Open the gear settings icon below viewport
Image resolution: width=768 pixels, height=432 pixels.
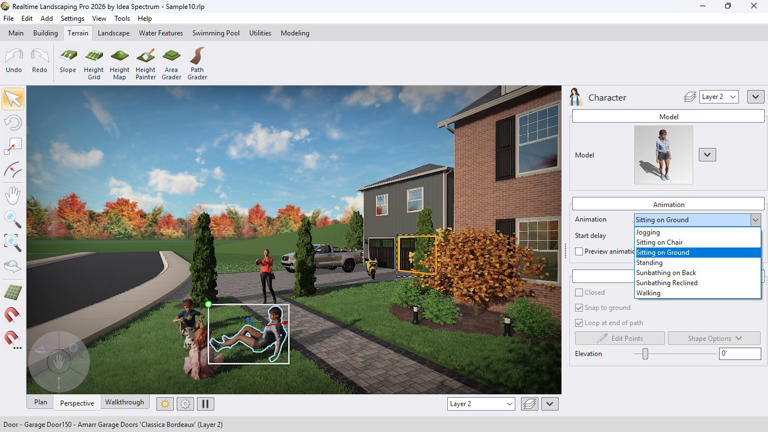point(185,404)
